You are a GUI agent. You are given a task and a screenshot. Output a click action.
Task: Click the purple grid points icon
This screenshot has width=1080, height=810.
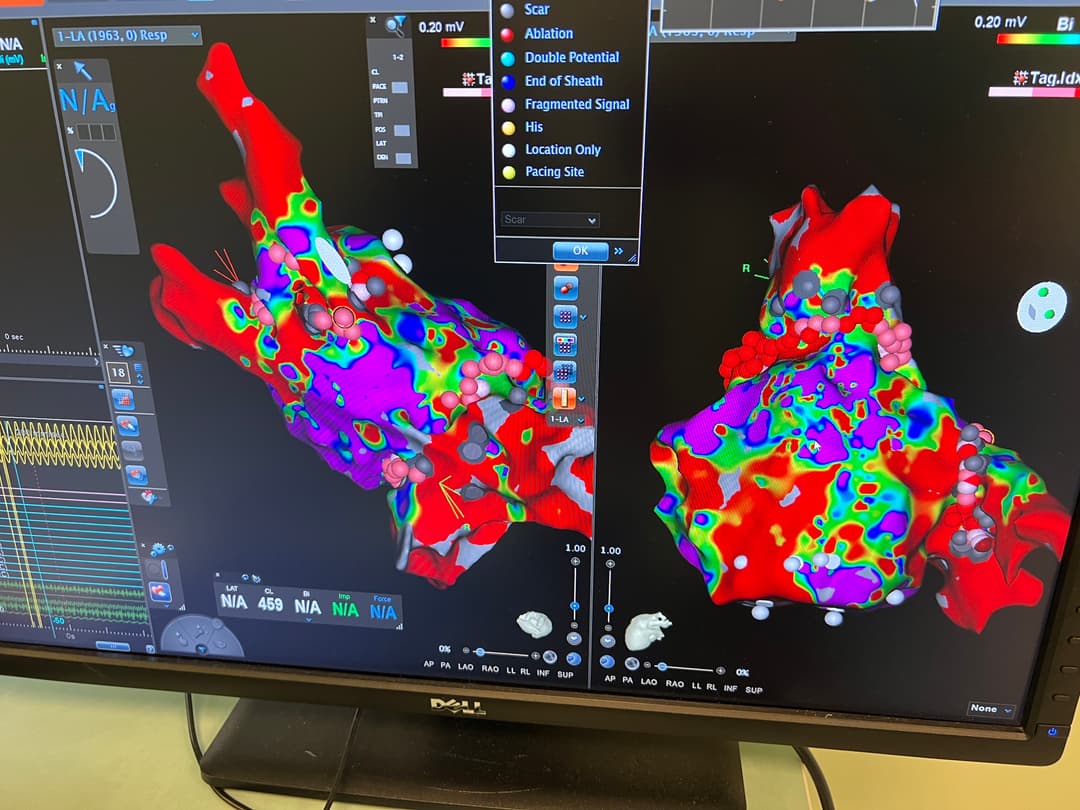point(565,316)
